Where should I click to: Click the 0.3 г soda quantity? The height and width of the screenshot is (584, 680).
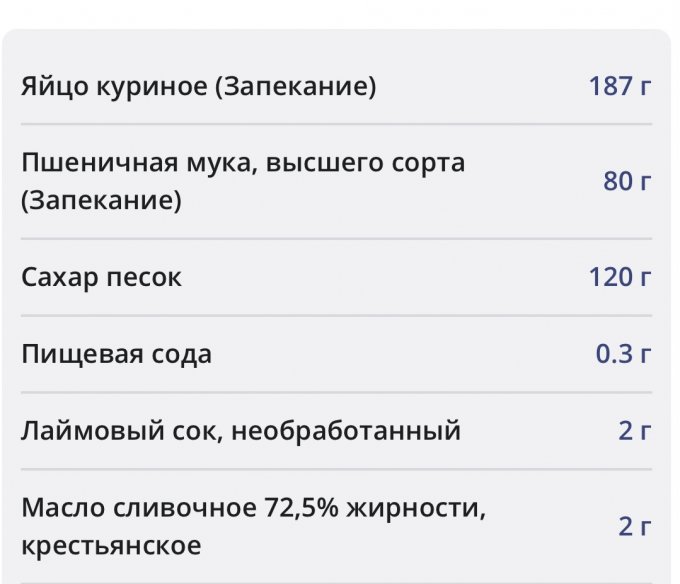click(x=624, y=354)
